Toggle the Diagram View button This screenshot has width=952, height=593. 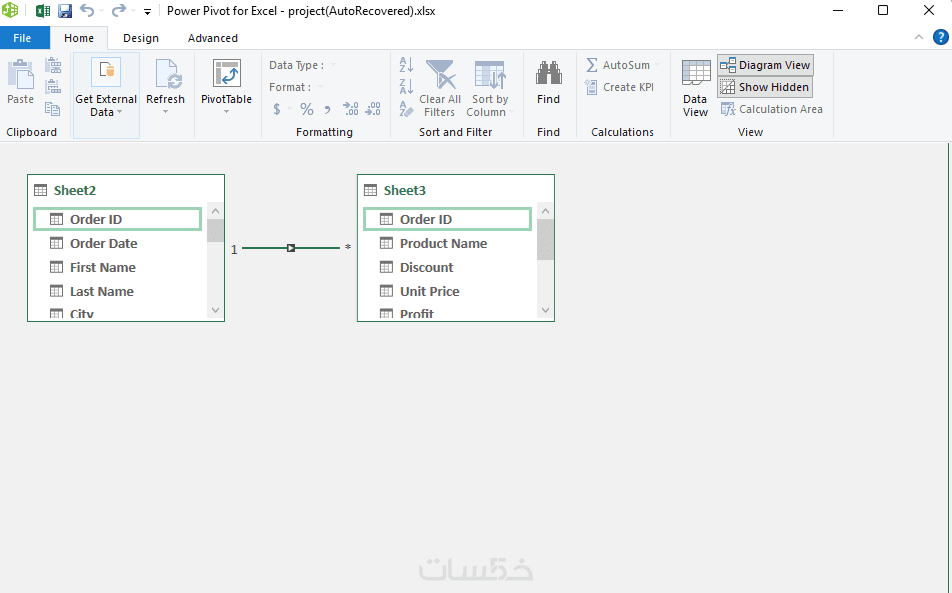[765, 65]
